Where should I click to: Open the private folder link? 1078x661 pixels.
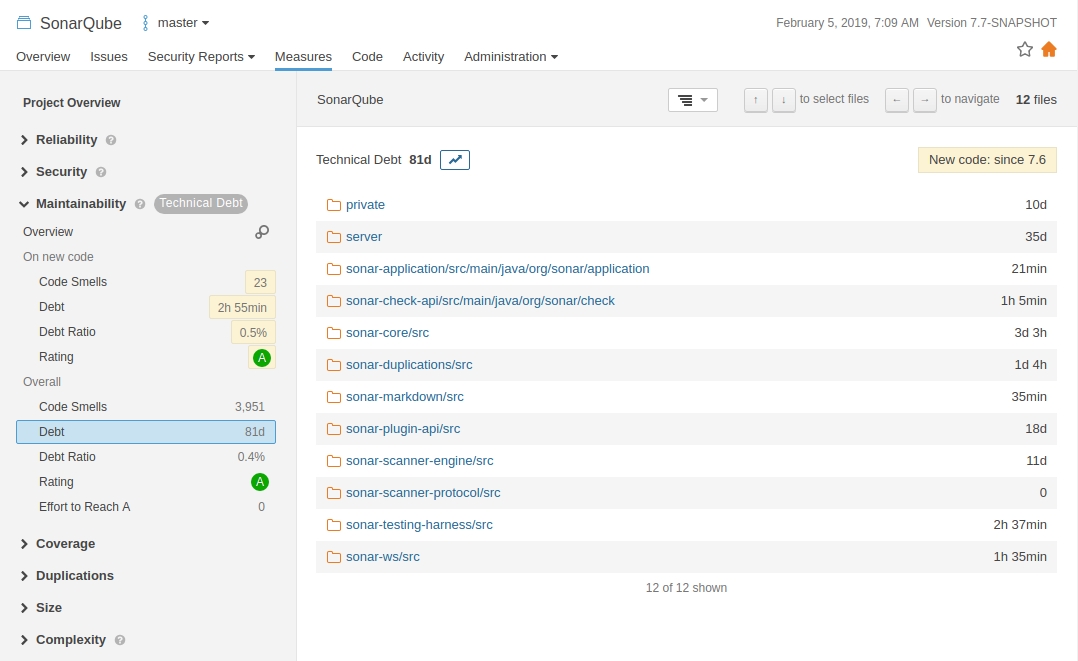click(x=365, y=205)
